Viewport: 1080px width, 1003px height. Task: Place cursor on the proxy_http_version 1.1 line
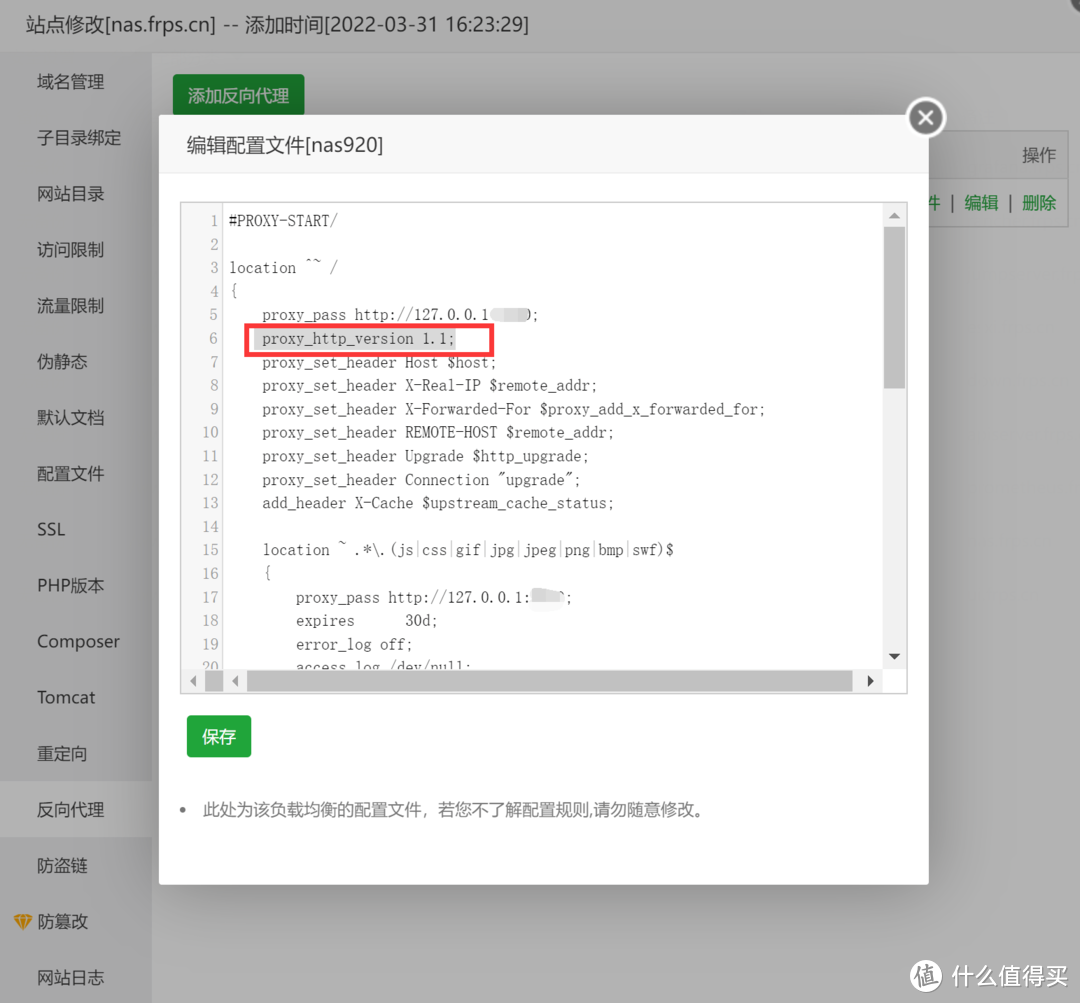(x=358, y=339)
